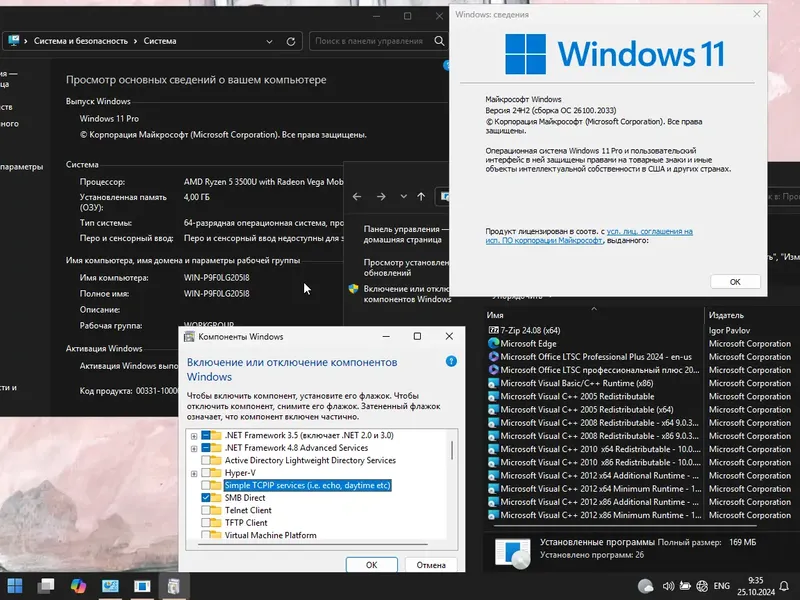Navigate forward in Programs window
This screenshot has width=800, height=600.
click(x=381, y=196)
